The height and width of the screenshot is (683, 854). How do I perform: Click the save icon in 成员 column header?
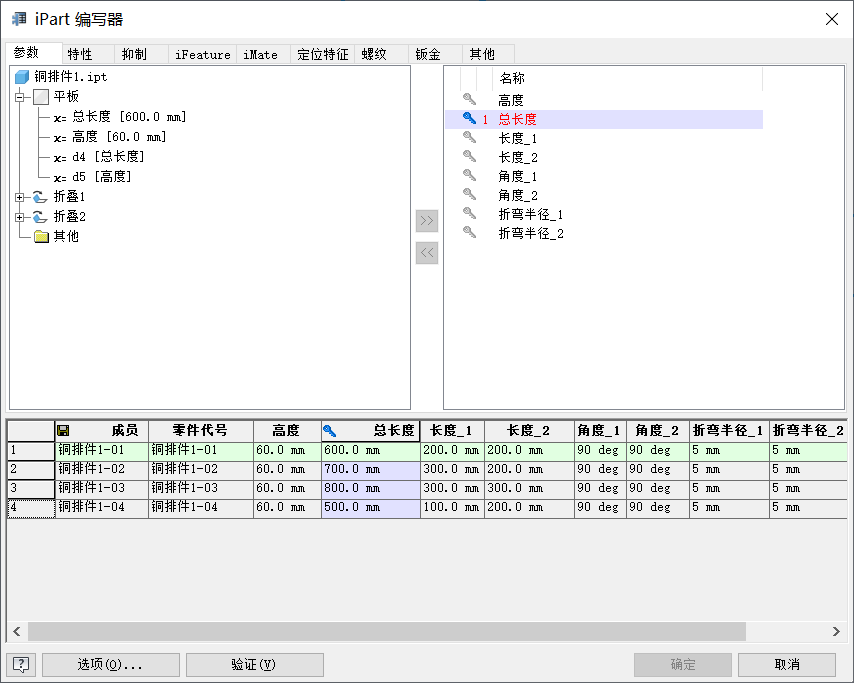(63, 431)
